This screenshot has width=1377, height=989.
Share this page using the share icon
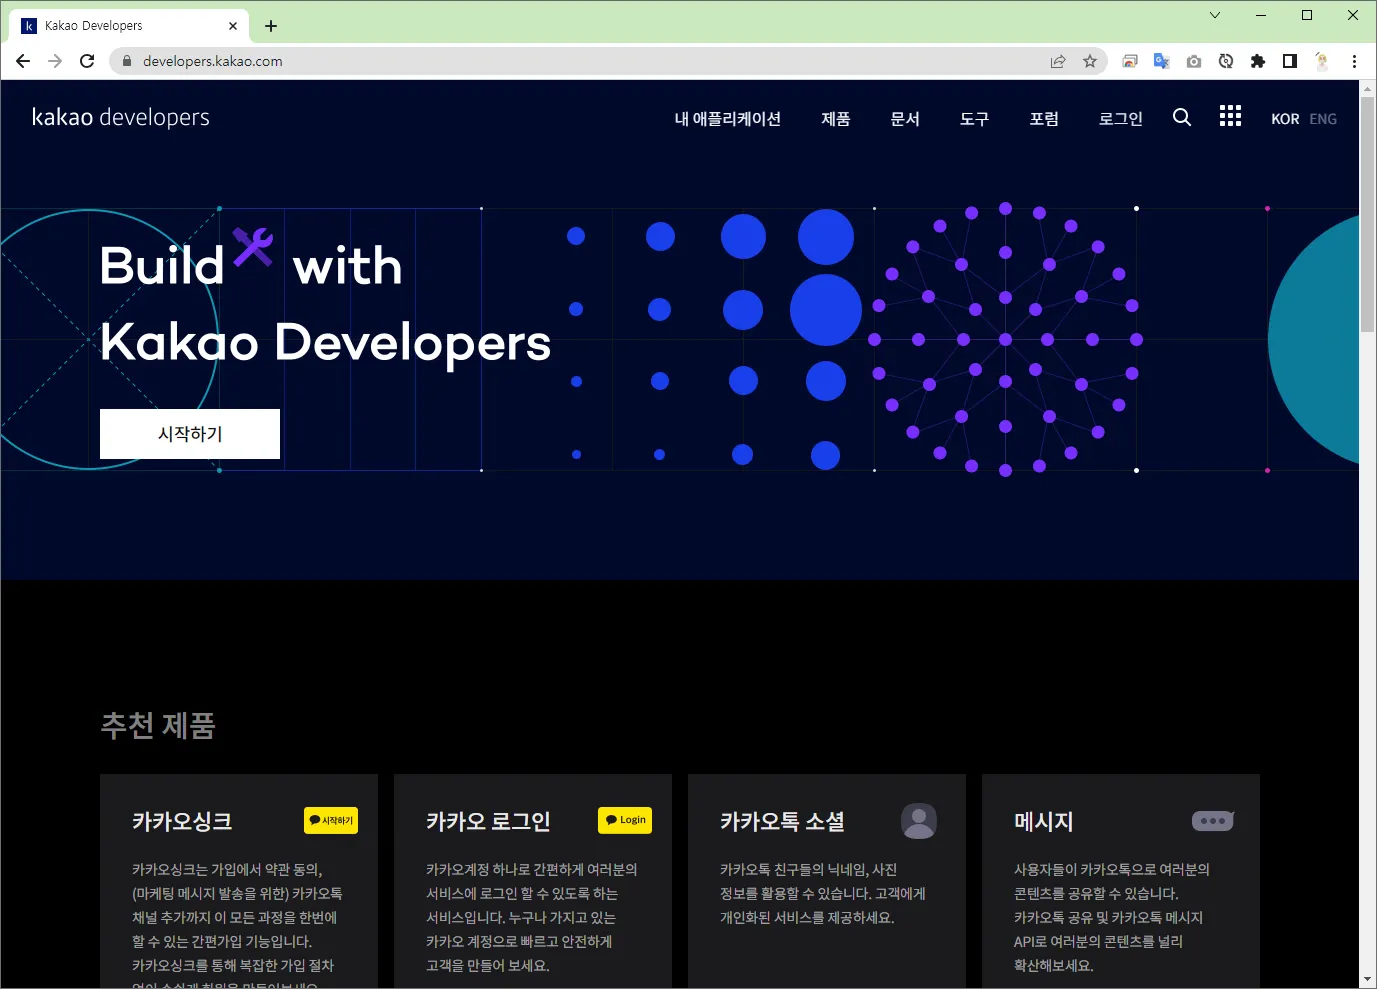[1058, 61]
